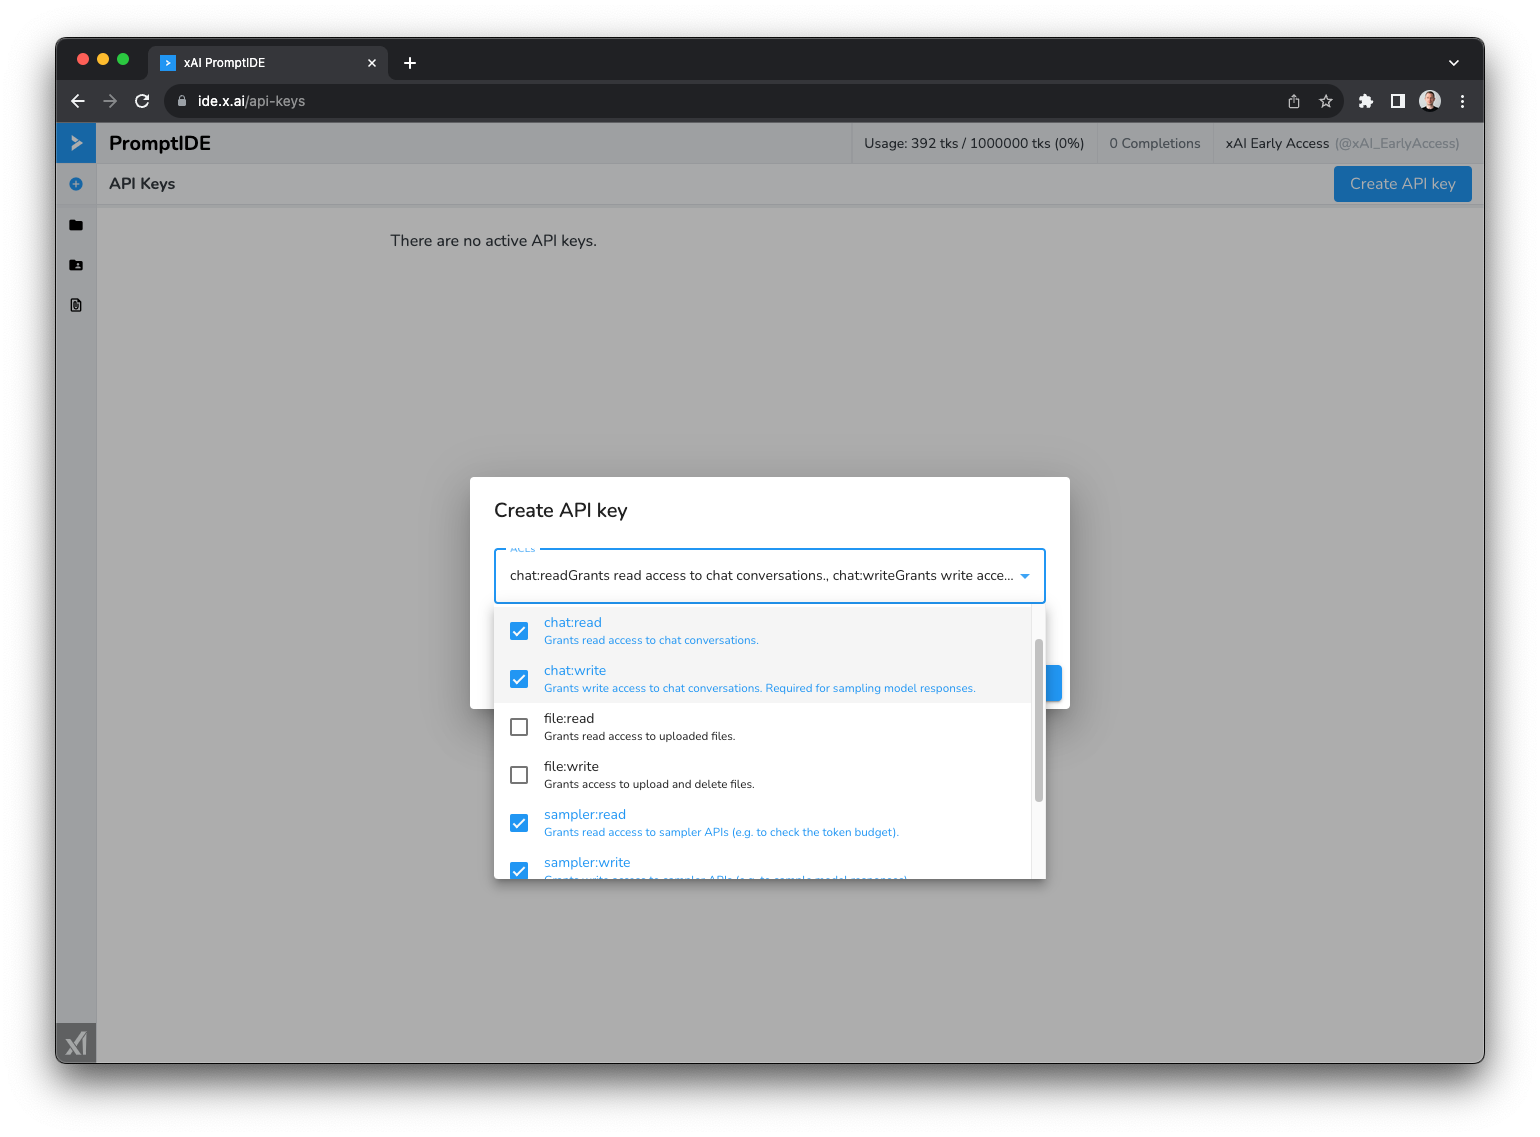Open the shared folder icon in sidebar
The image size is (1540, 1137).
(76, 265)
